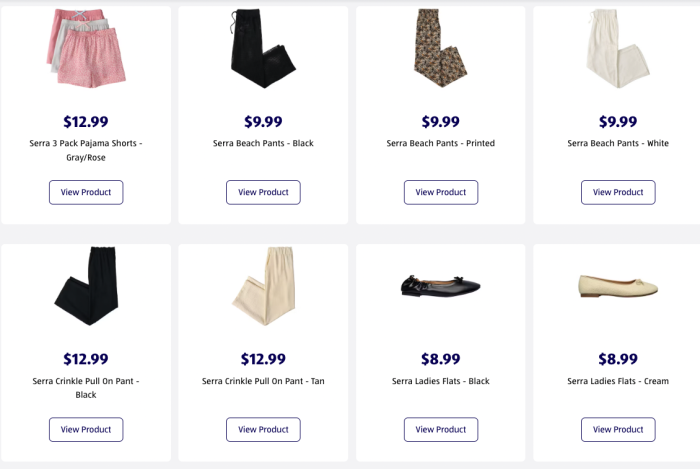
Task: Click View Product for Serra 3 Pack Pajama Shorts
Action: pyautogui.click(x=86, y=192)
